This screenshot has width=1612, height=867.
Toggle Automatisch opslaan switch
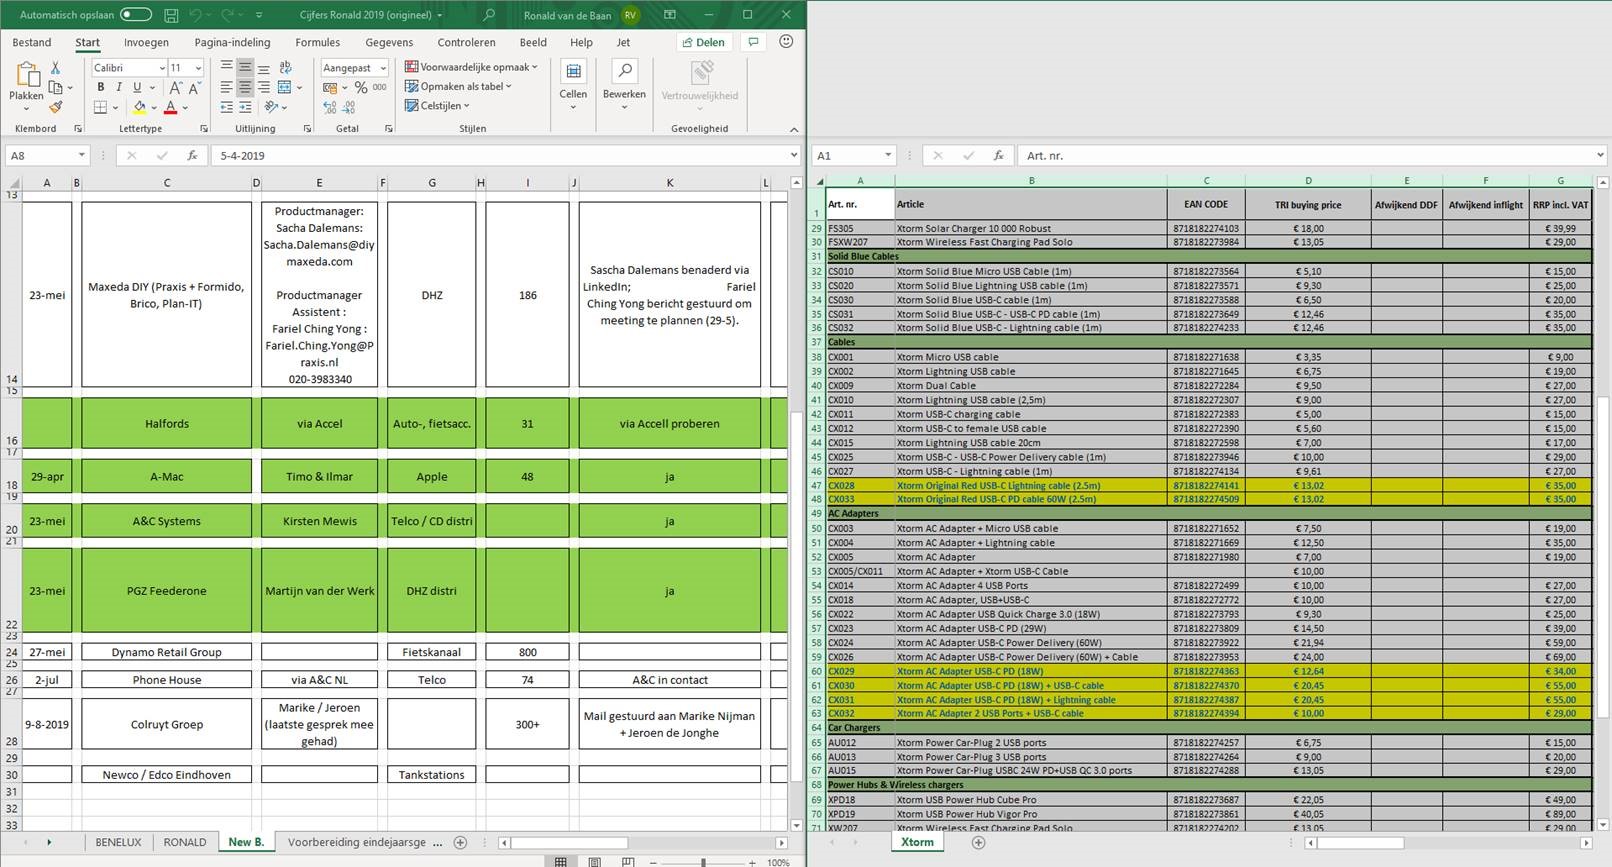[136, 15]
